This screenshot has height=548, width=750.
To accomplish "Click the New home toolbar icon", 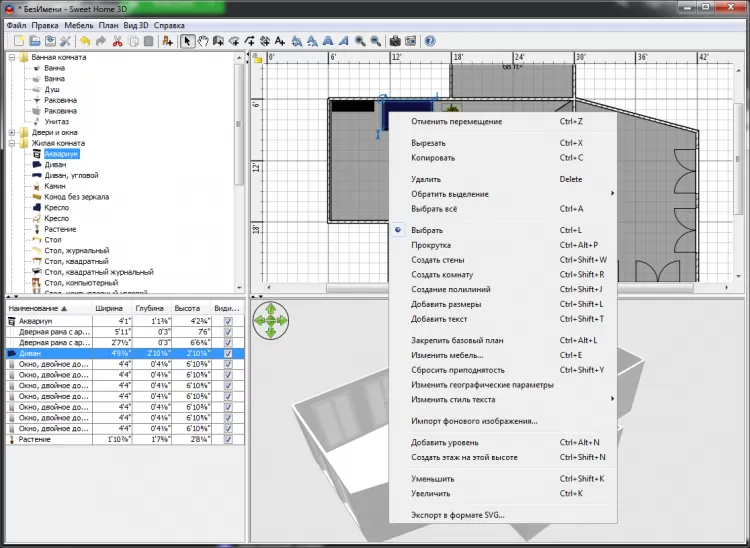I will [x=19, y=41].
